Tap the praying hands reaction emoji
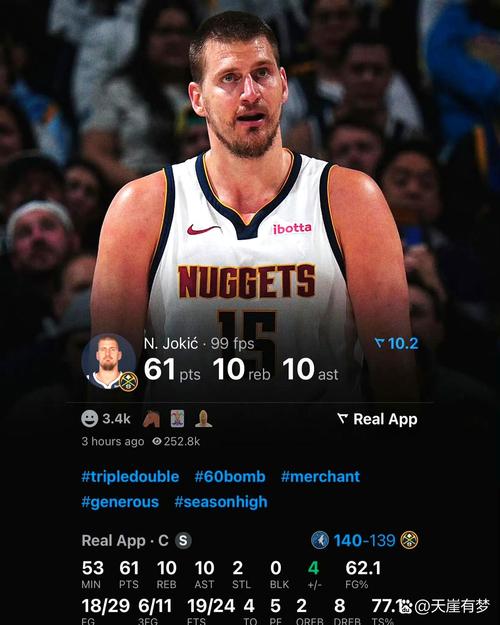This screenshot has width=500, height=625. pyautogui.click(x=151, y=419)
